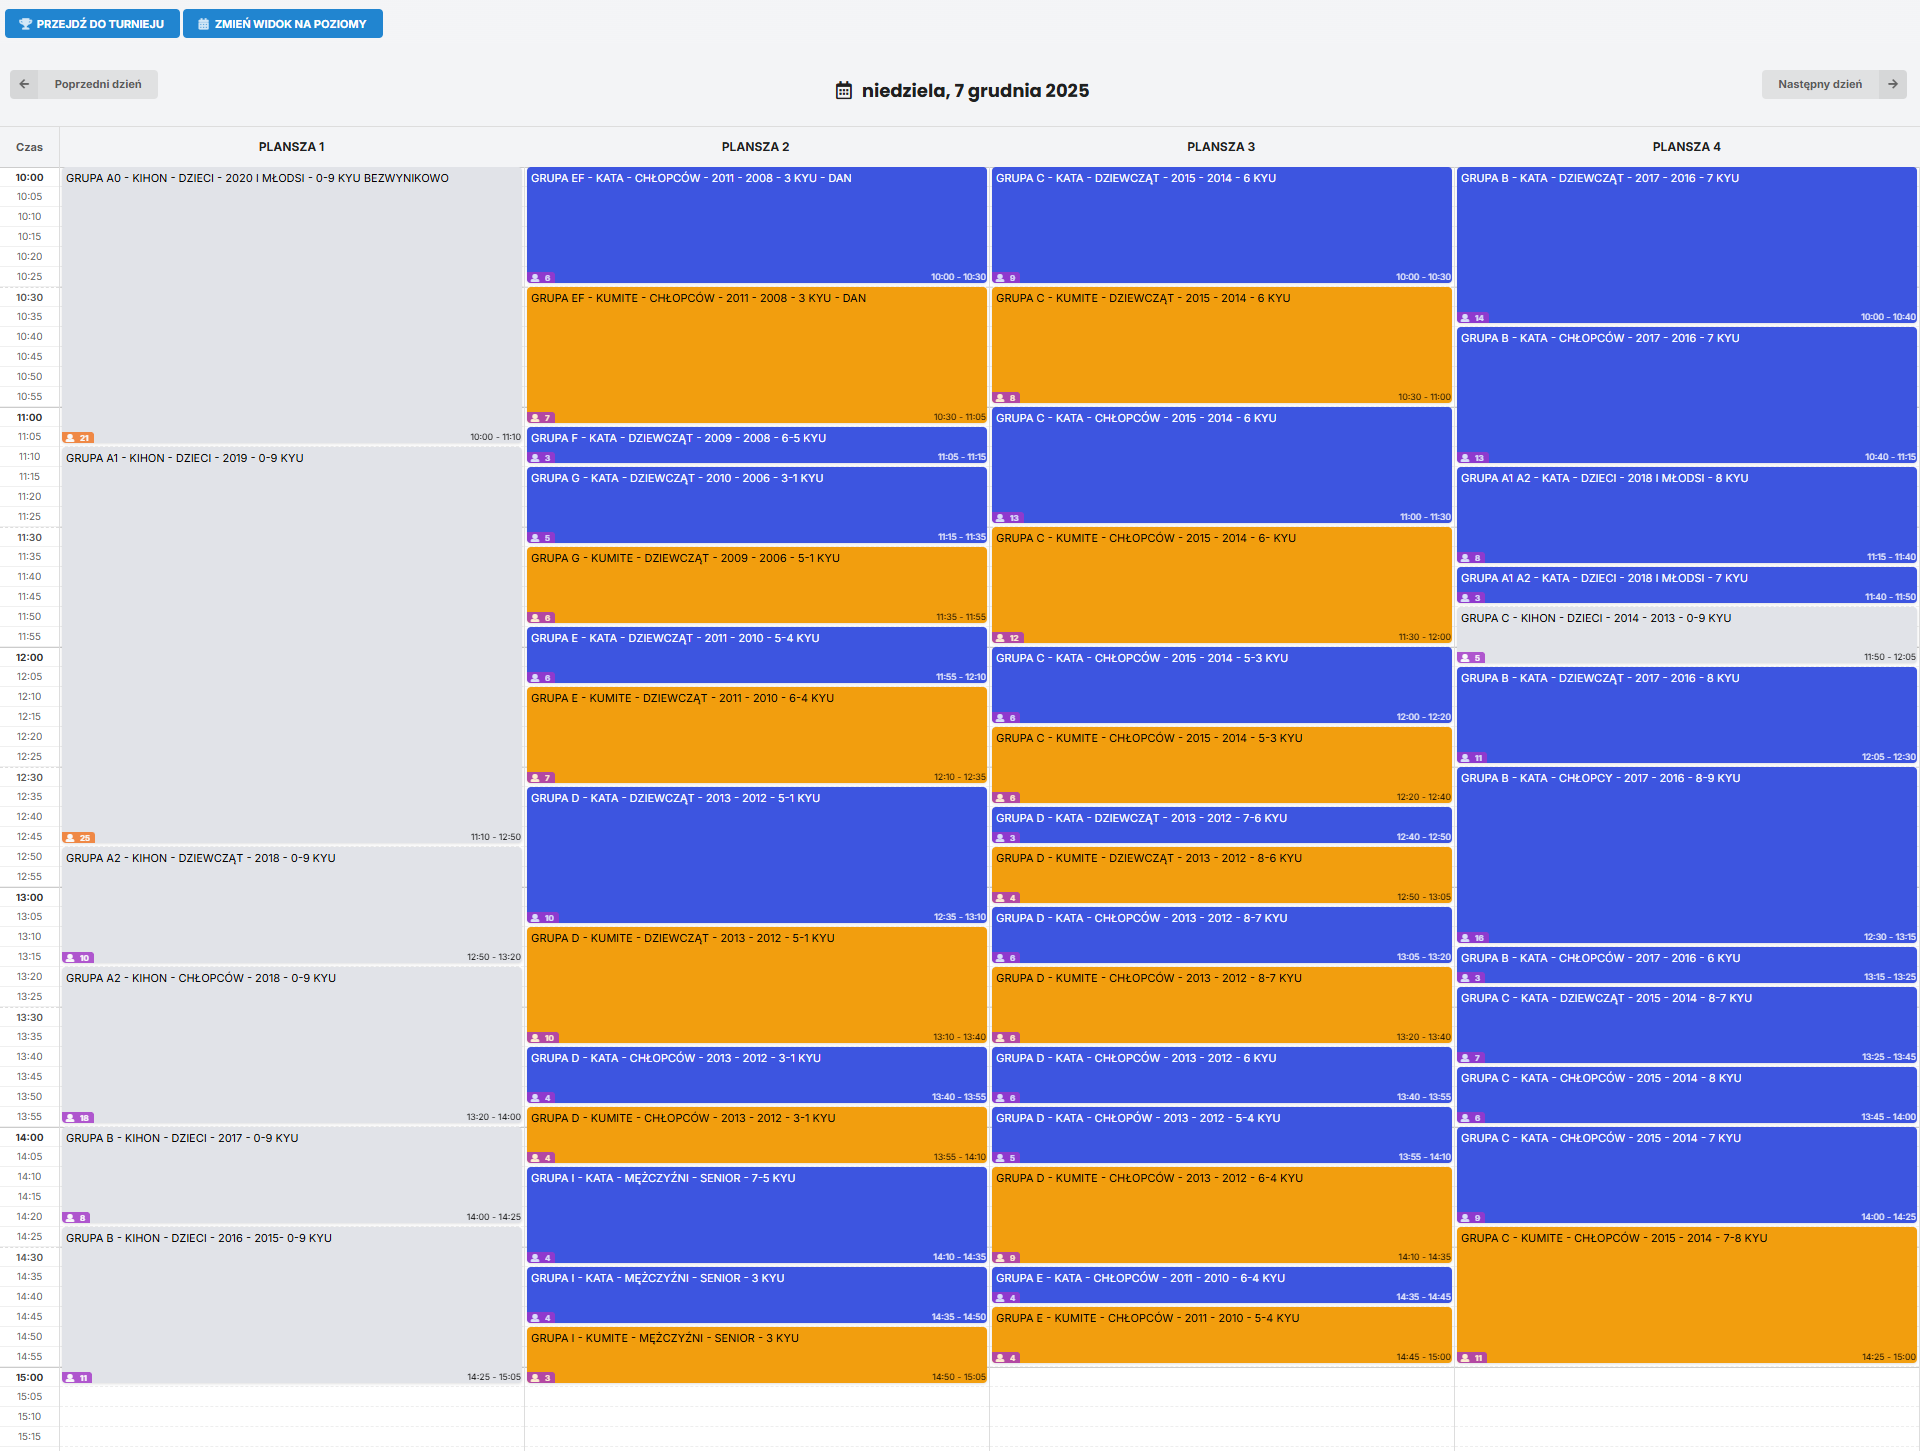Select GRUPA D KATA CHŁOPÓW 5-4 KYU
Image resolution: width=1920 pixels, height=1451 pixels.
pos(1222,1135)
